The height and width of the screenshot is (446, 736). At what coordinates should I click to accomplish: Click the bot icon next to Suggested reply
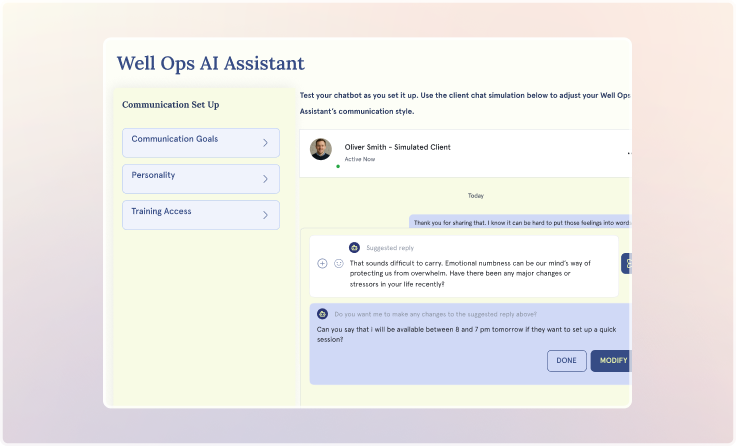coord(354,247)
